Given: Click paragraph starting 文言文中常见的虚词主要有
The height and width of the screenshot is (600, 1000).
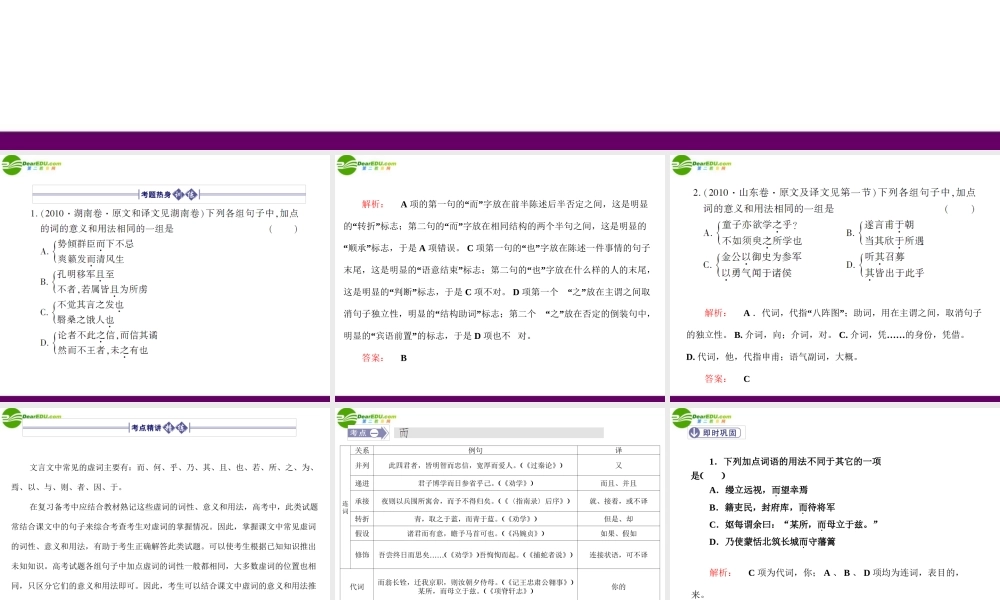Looking at the screenshot, I should 164,476.
